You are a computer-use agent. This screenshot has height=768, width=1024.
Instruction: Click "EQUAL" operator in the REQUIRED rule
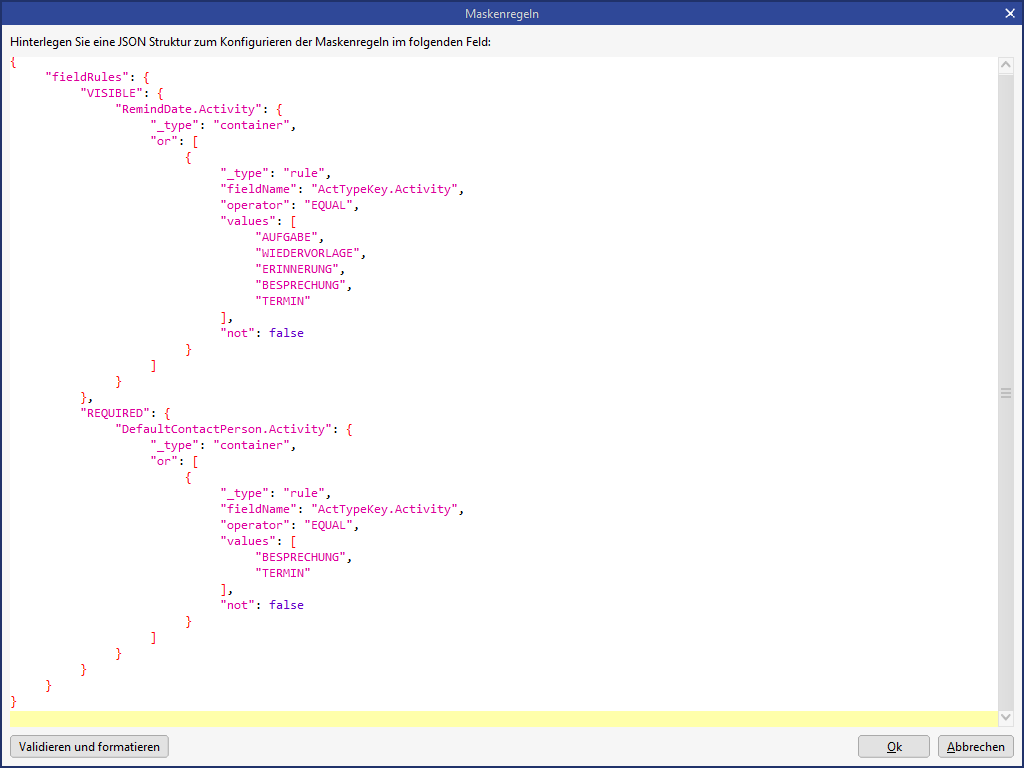(x=329, y=525)
